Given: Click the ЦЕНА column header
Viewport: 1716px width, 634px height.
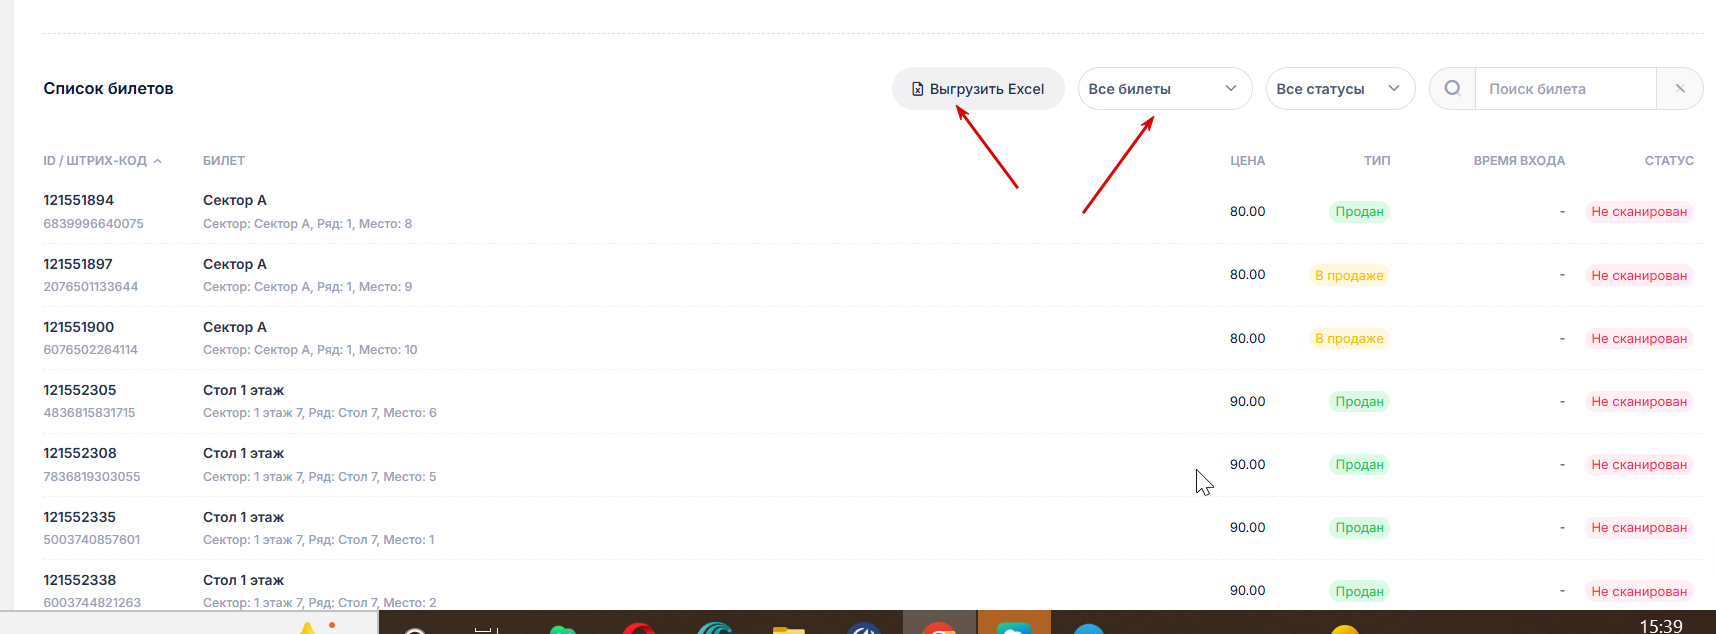Looking at the screenshot, I should pos(1247,161).
